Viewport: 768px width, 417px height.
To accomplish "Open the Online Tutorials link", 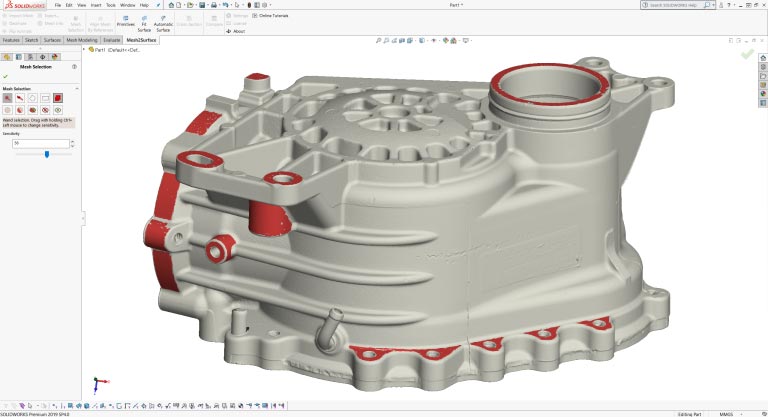I will point(271,16).
